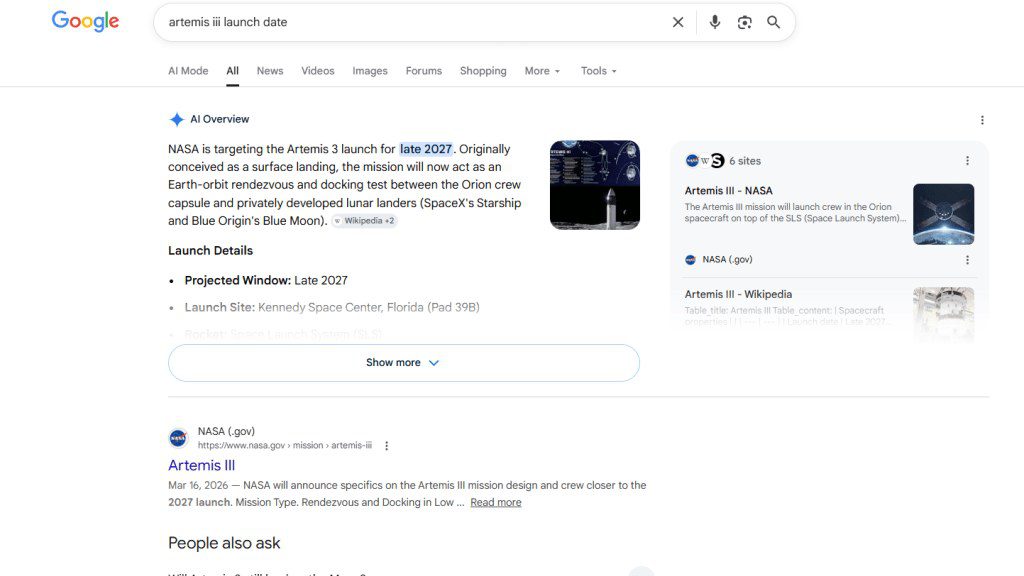Open the Orion spacecraft thumbnail
The image size is (1024, 576).
(x=943, y=214)
